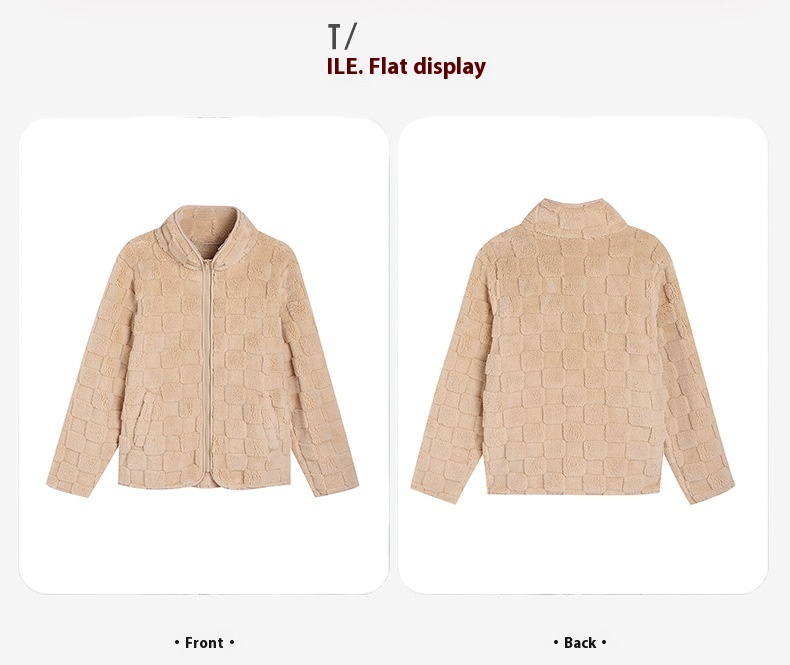Click the front jacket's bottom hem
The height and width of the screenshot is (665, 790).
[x=204, y=481]
